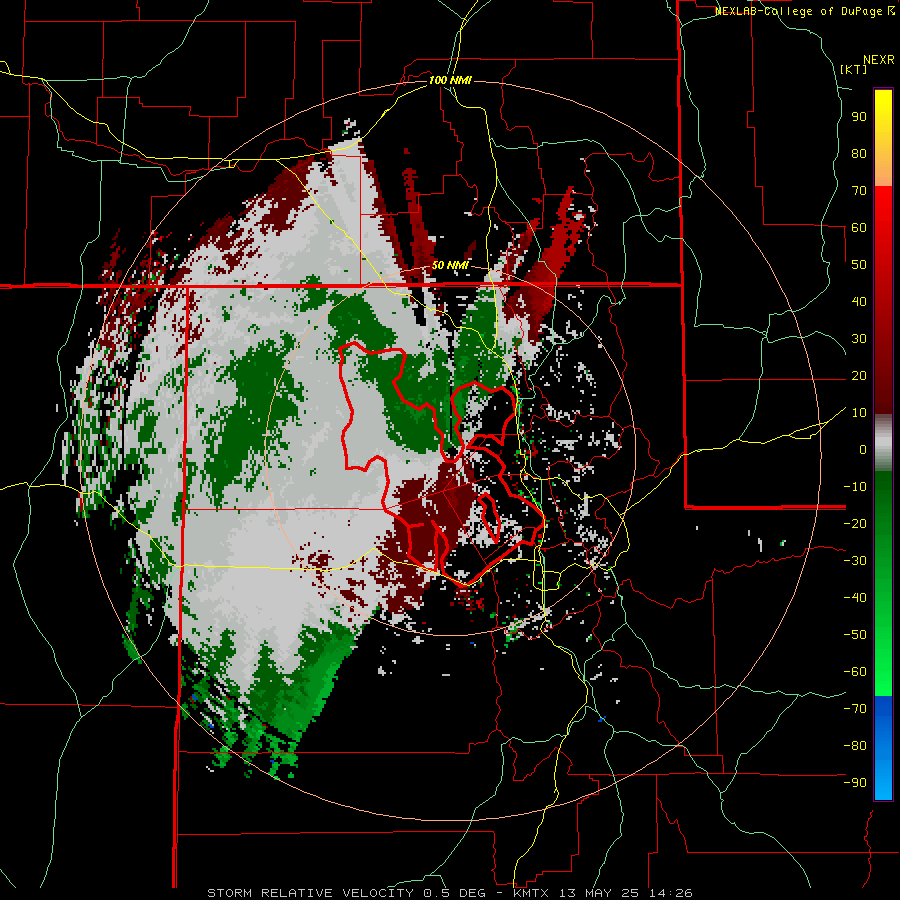This screenshot has height=900, width=900.
Task: Click the 100 NMI range ring label
Action: 450,80
